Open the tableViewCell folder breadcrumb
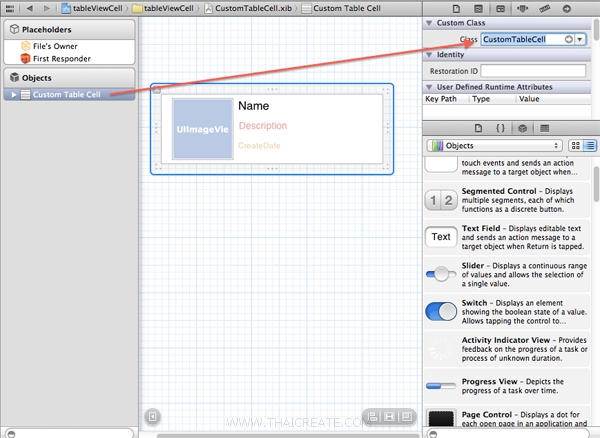600x438 pixels. click(163, 8)
